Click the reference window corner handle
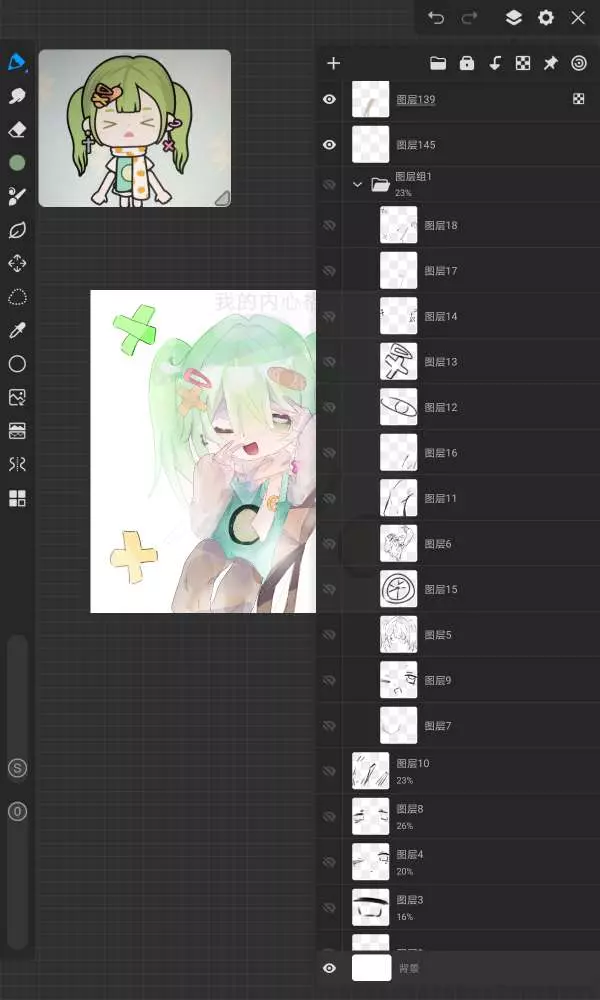The width and height of the screenshot is (600, 1000). pos(221,198)
